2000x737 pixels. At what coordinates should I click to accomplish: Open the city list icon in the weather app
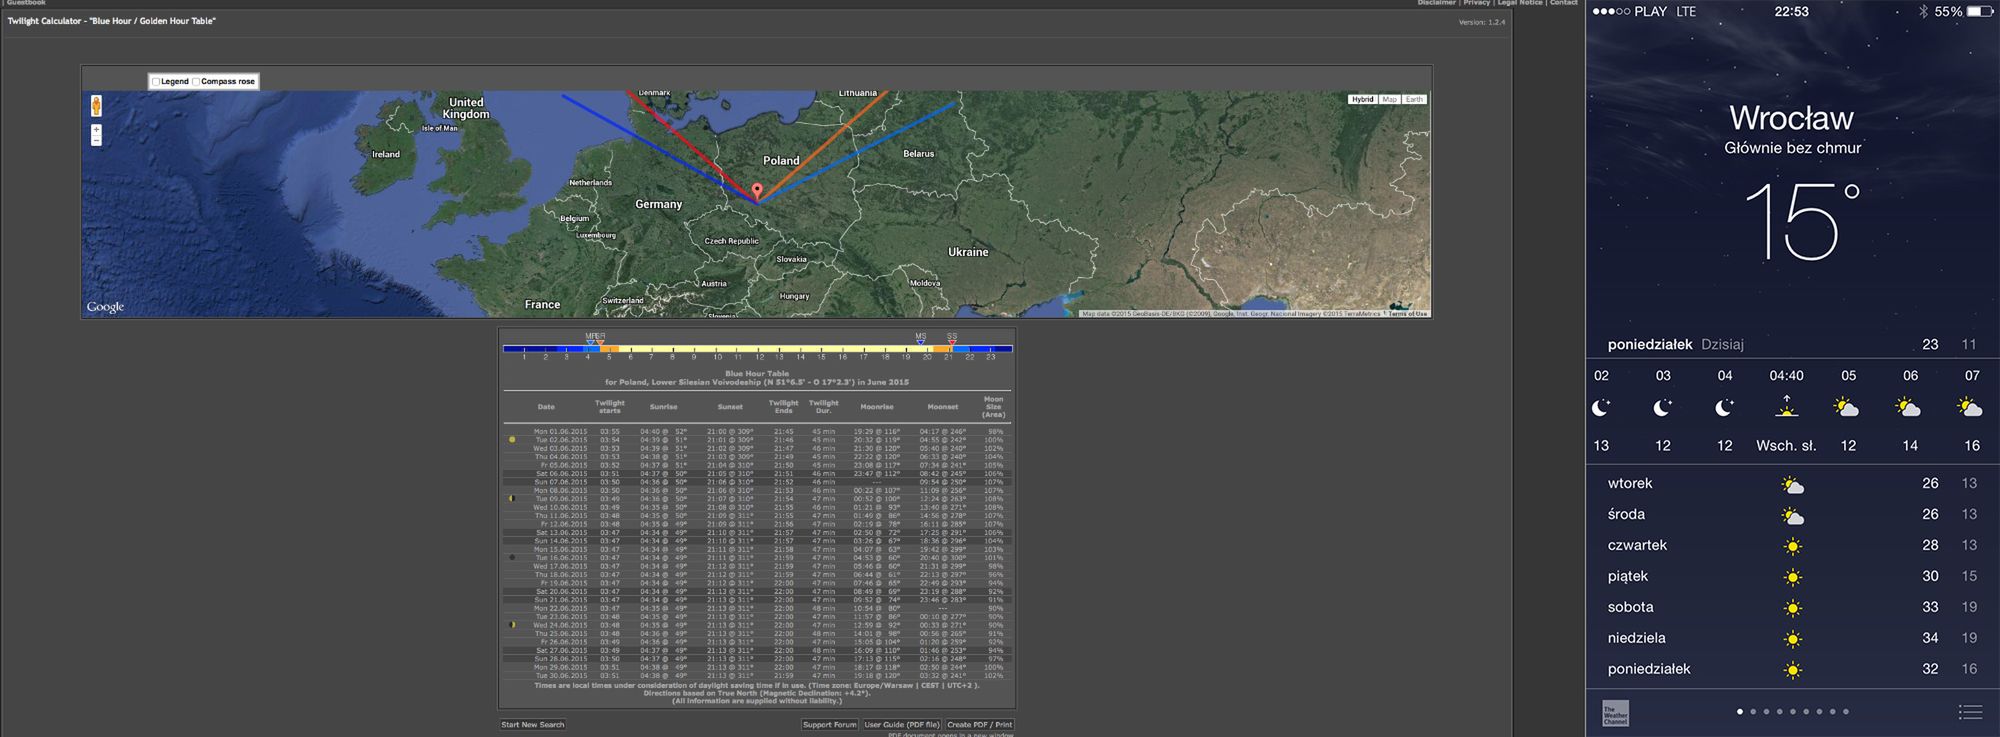1971,712
